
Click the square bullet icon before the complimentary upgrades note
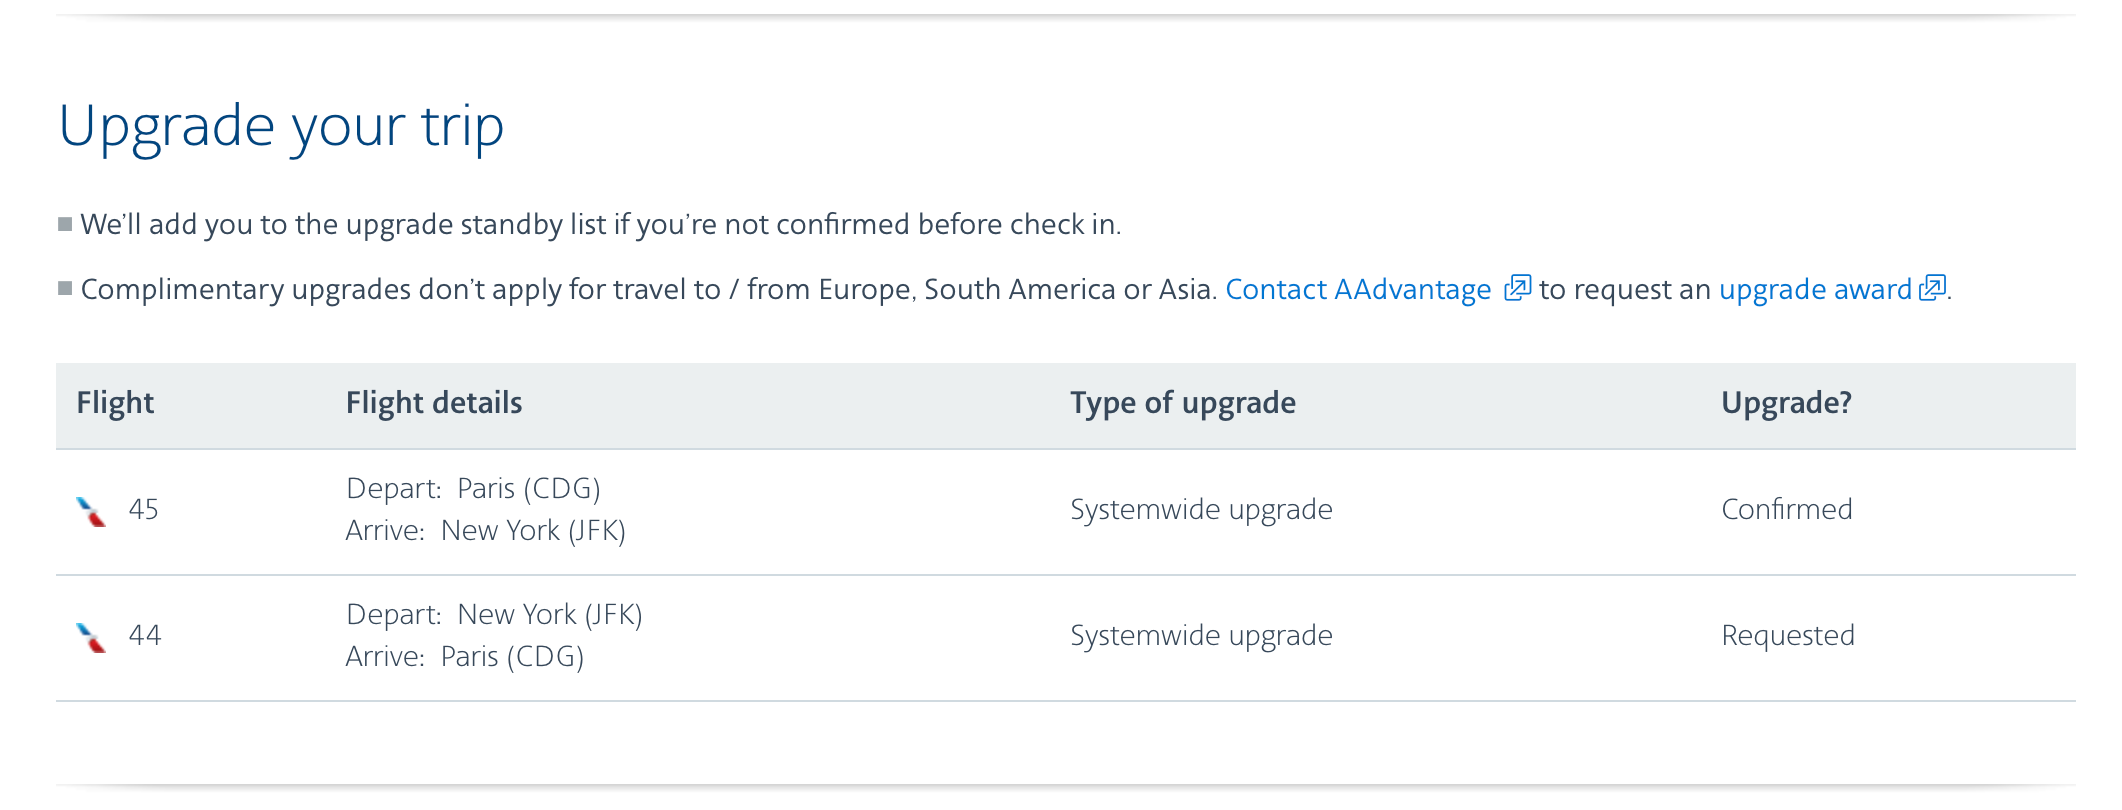click(66, 287)
